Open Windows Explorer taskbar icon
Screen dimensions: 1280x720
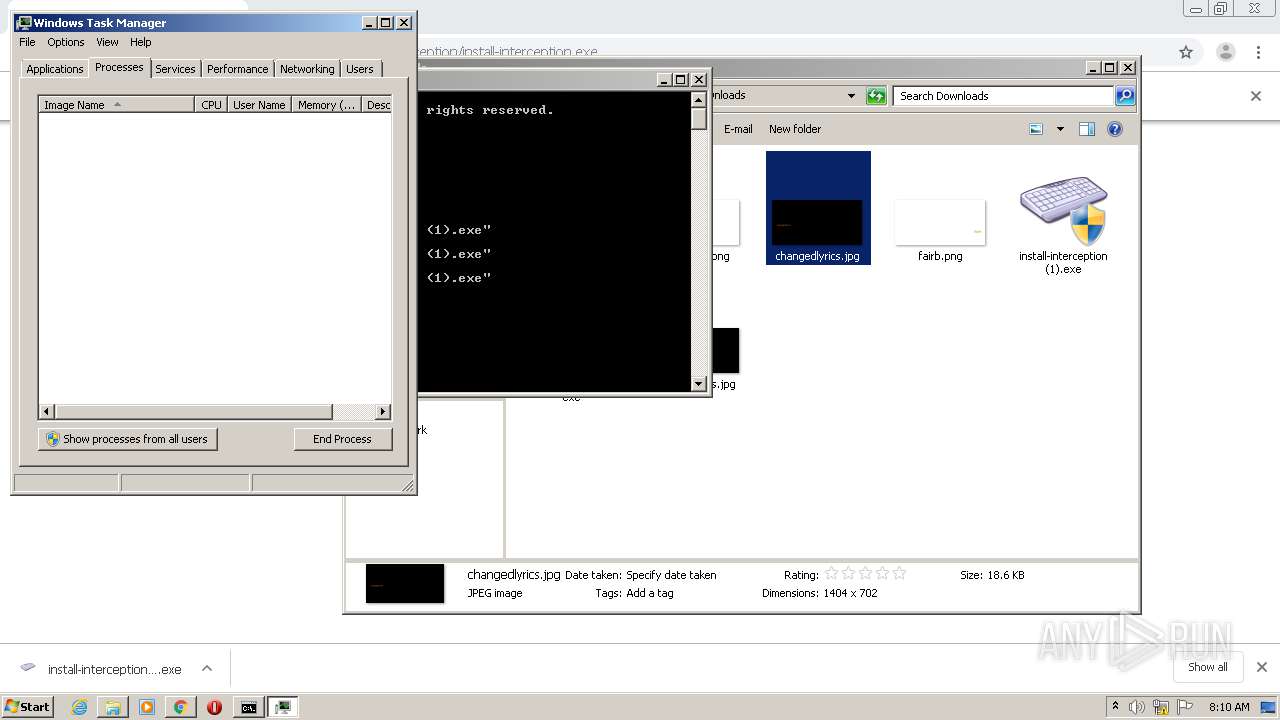(113, 707)
